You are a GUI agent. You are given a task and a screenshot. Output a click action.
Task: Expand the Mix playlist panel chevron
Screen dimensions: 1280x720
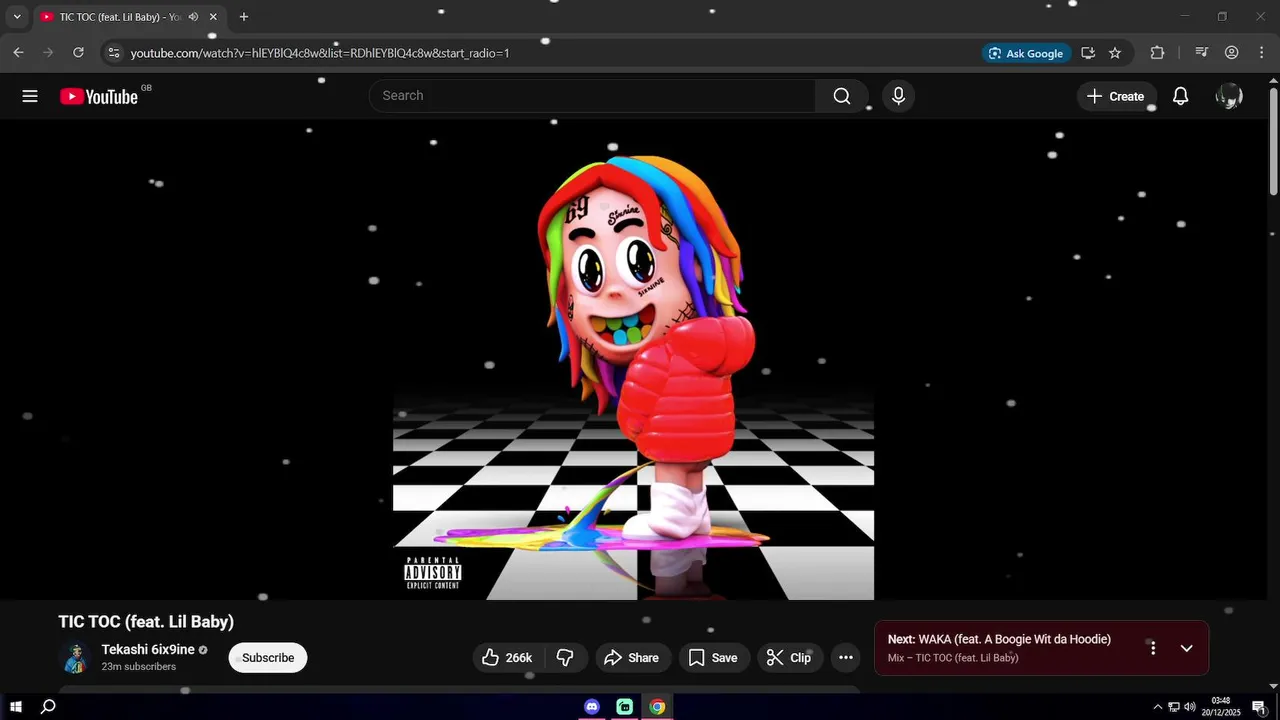pyautogui.click(x=1187, y=648)
